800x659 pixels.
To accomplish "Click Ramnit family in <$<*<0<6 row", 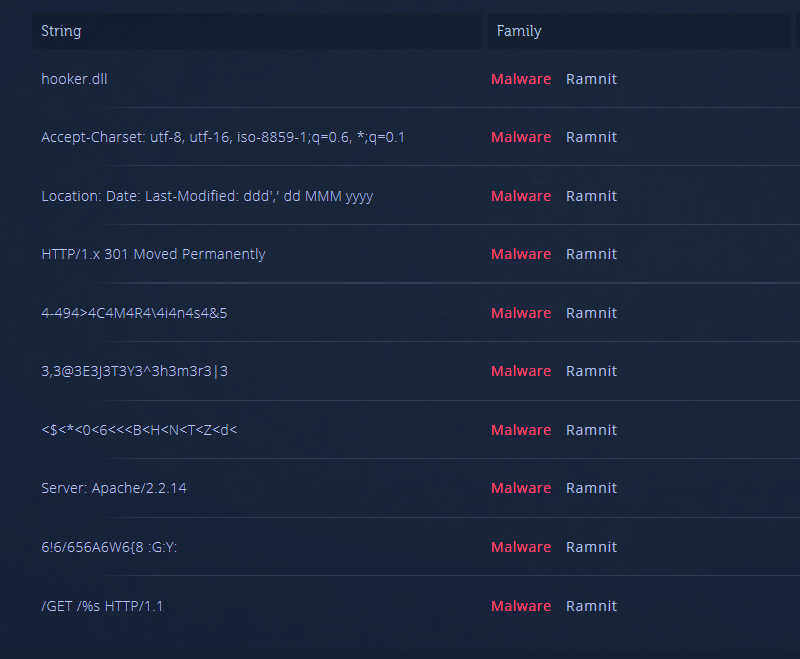I will tap(591, 430).
